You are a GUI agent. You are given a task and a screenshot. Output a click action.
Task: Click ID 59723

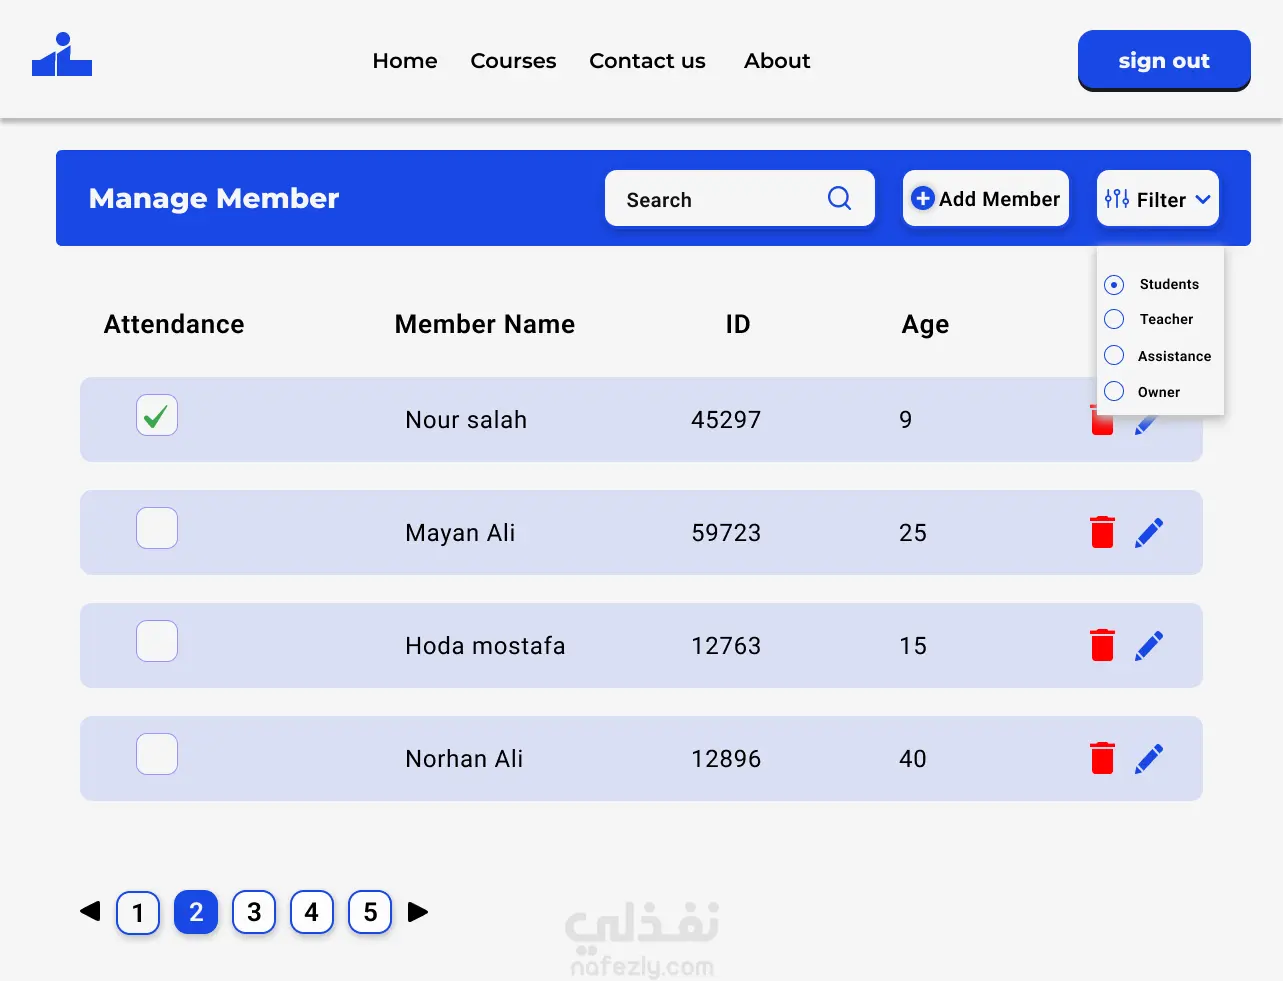(726, 533)
